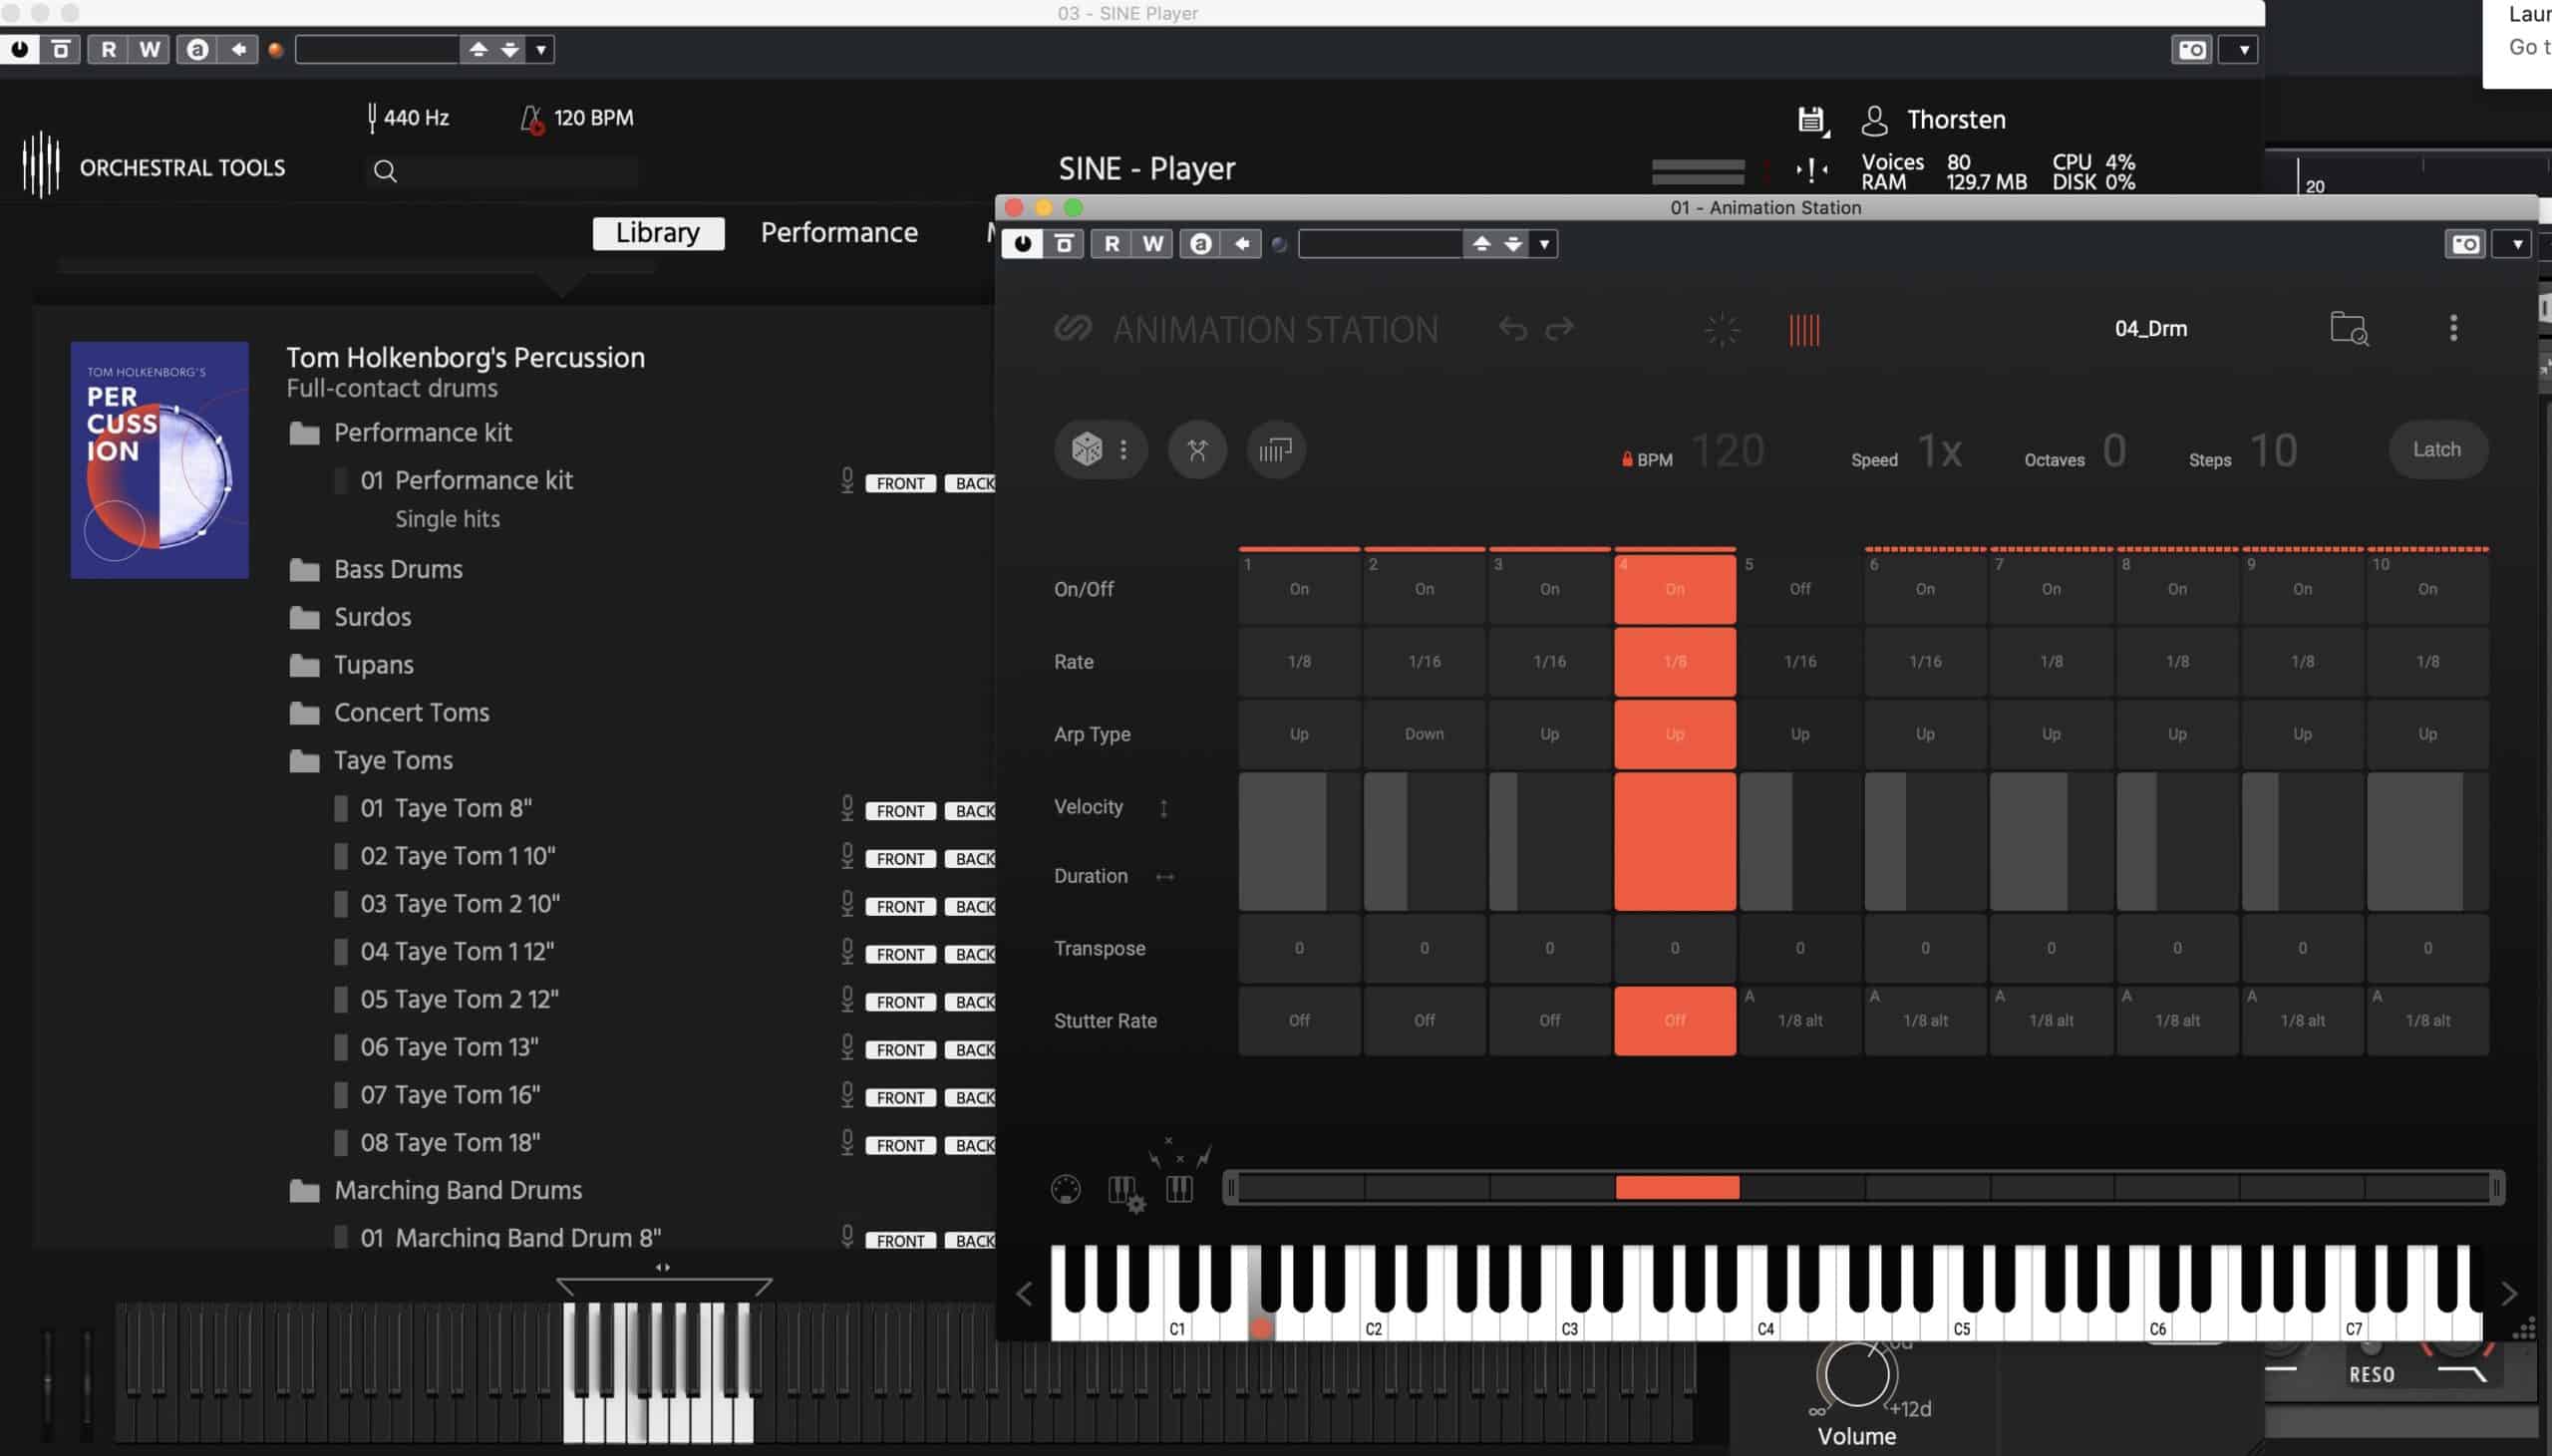Click the microphone icon for 01 Performance kit

847,481
